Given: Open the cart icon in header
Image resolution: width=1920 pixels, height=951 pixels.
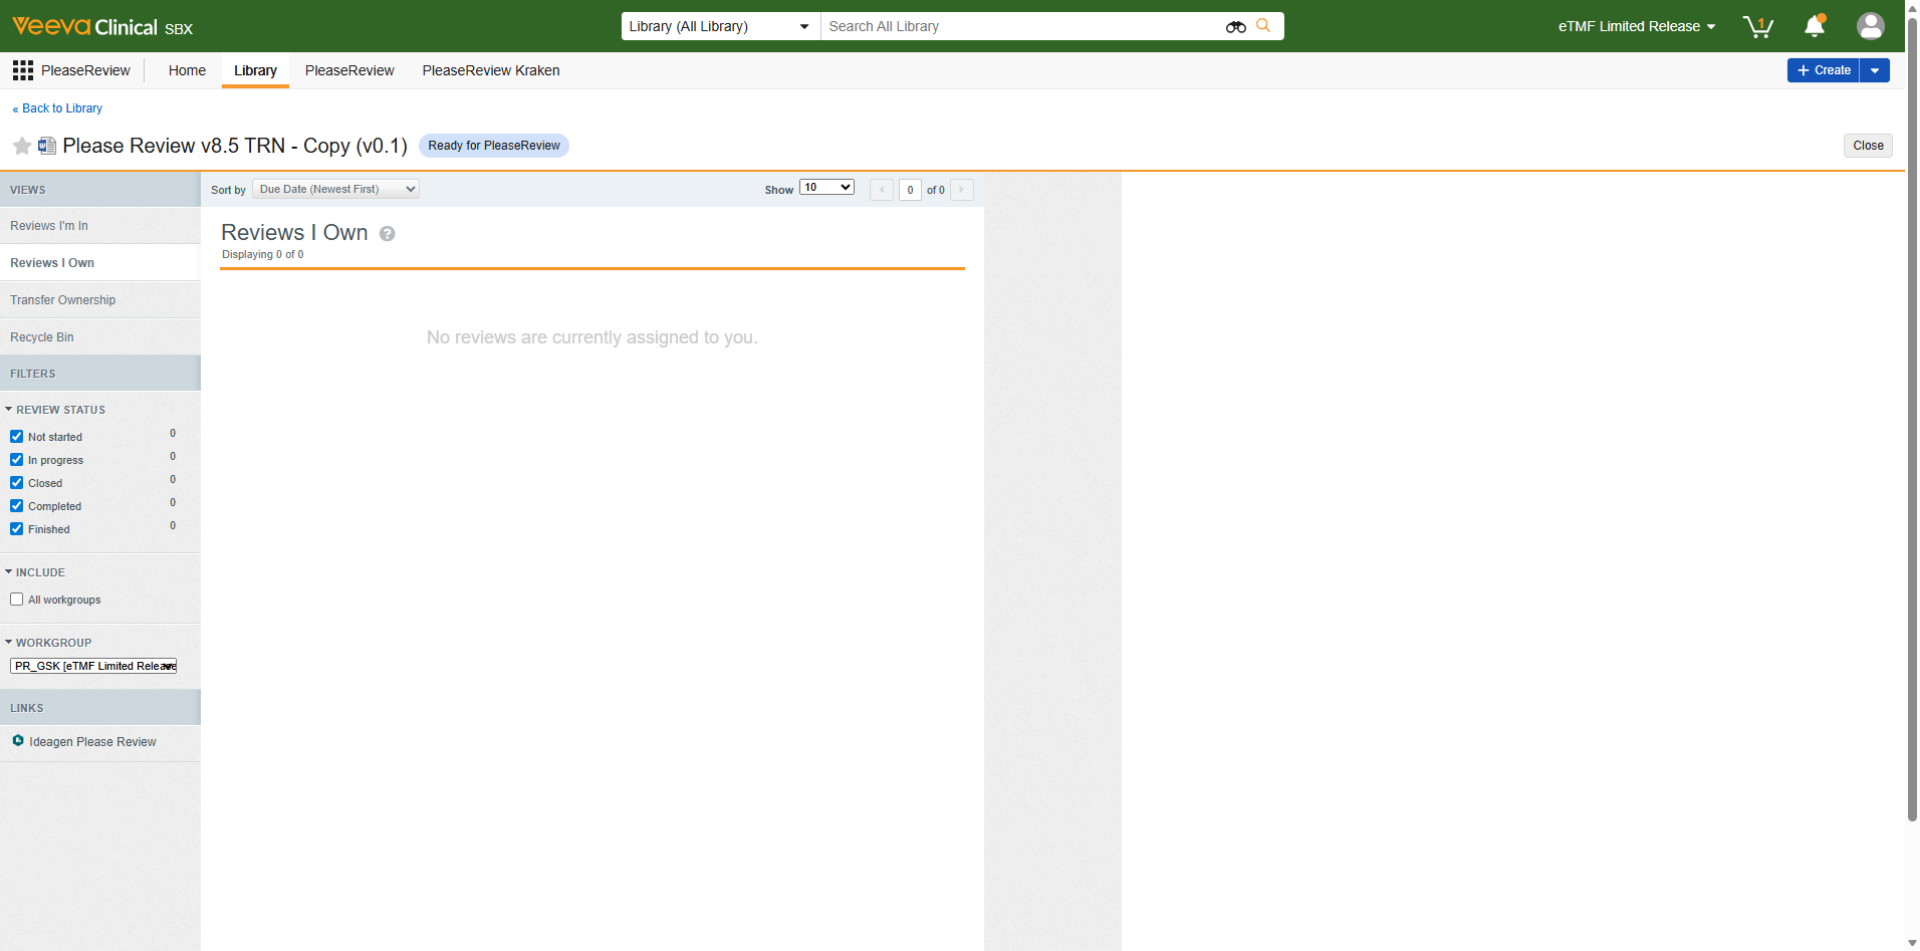Looking at the screenshot, I should click(x=1758, y=27).
